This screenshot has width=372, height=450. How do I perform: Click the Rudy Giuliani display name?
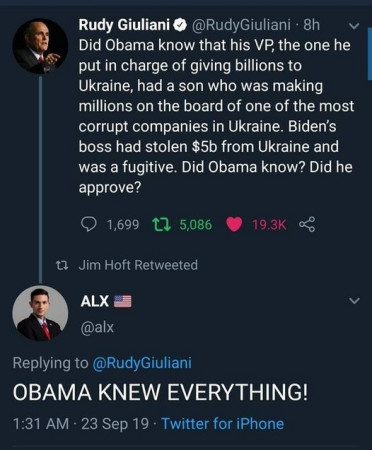[124, 25]
